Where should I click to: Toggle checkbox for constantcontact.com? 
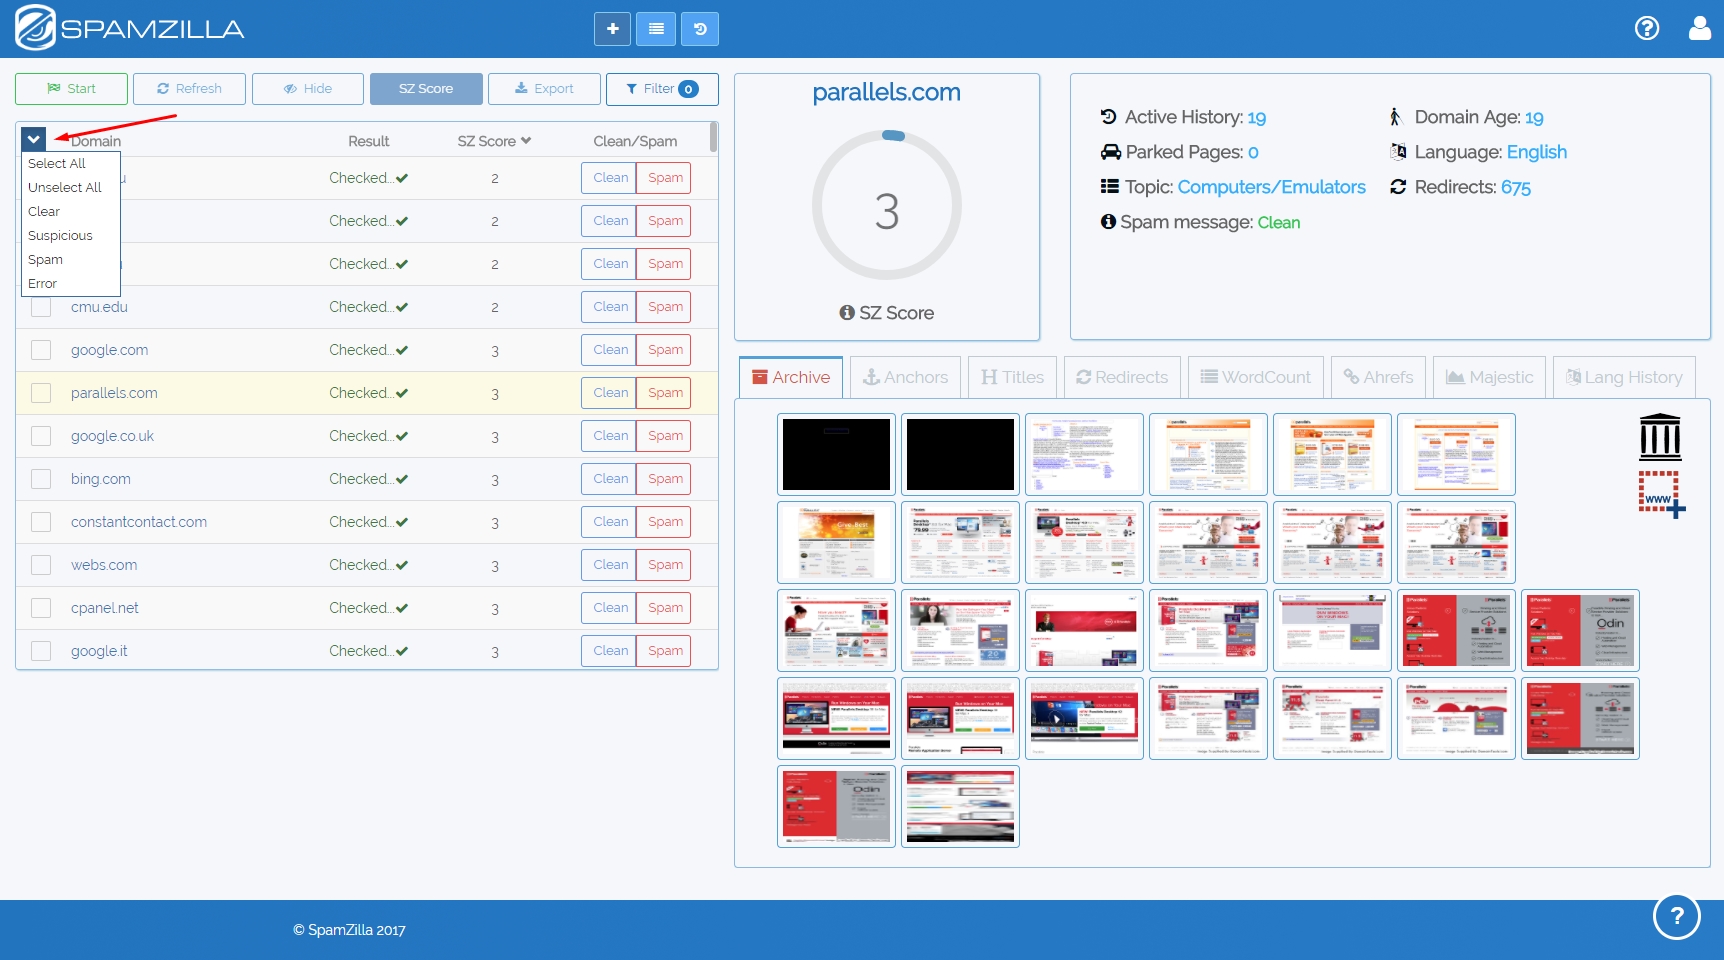pyautogui.click(x=41, y=522)
